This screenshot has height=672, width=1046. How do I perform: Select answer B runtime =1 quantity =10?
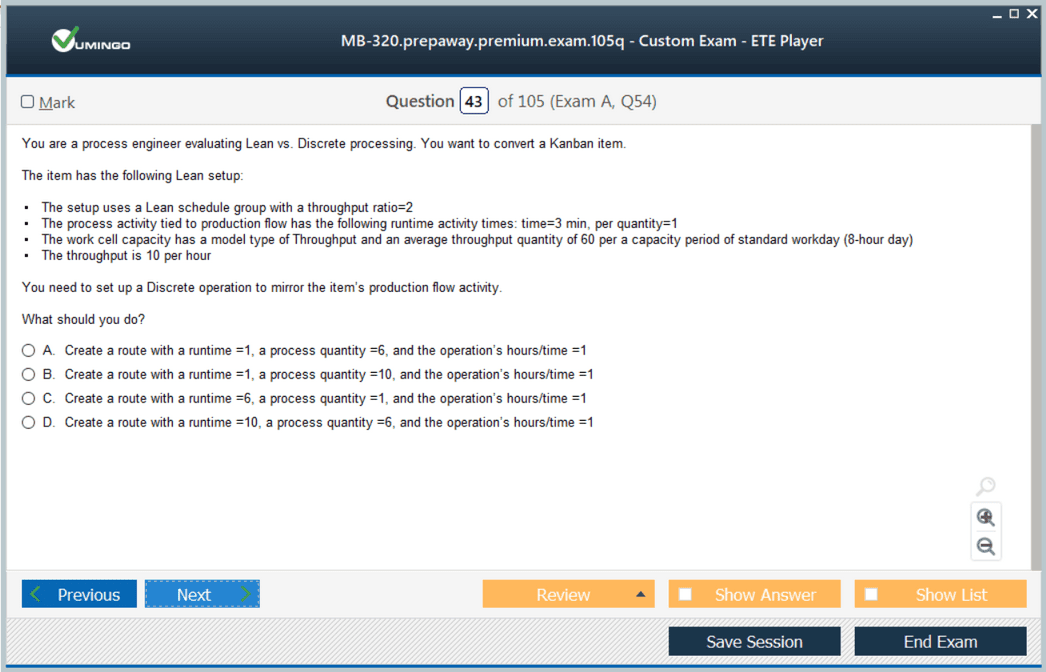(28, 374)
